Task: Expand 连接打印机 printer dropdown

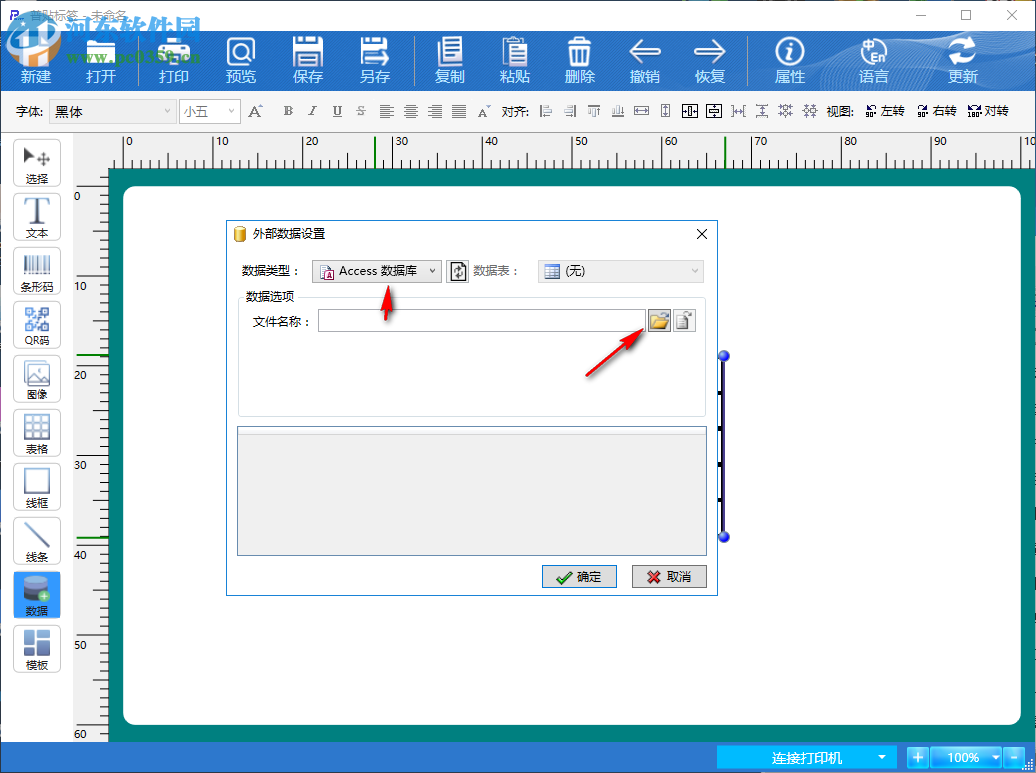Action: [x=881, y=757]
